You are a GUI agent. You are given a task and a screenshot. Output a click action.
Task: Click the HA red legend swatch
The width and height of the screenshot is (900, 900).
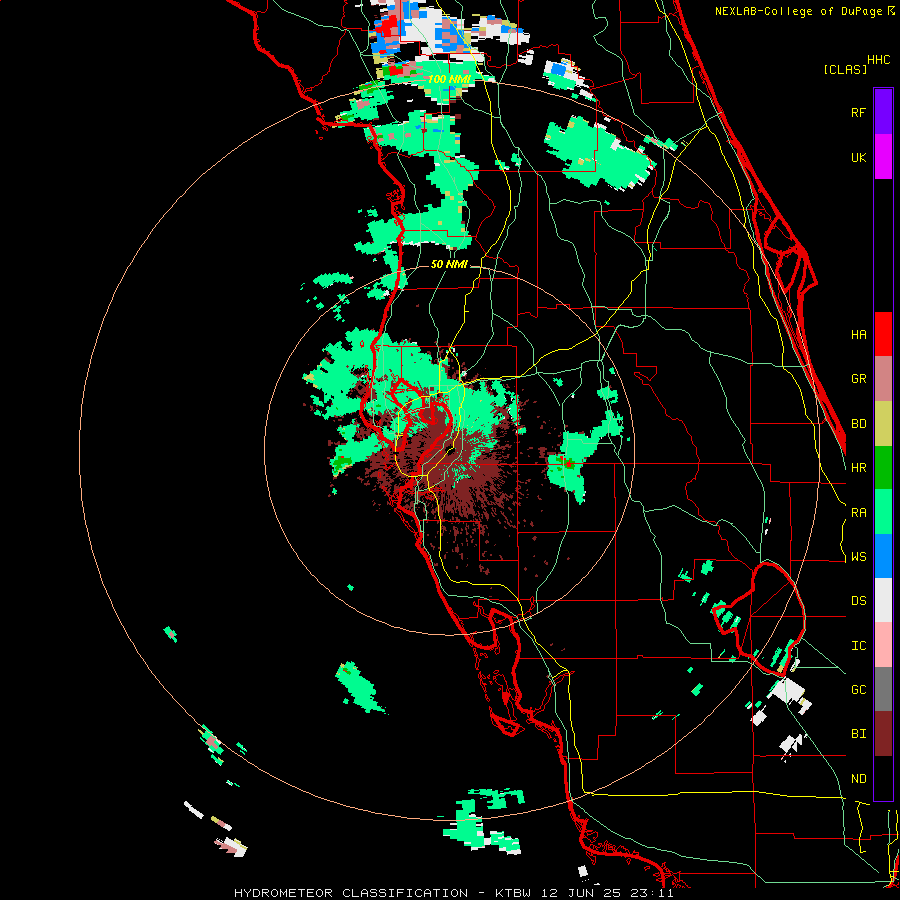coord(883,334)
